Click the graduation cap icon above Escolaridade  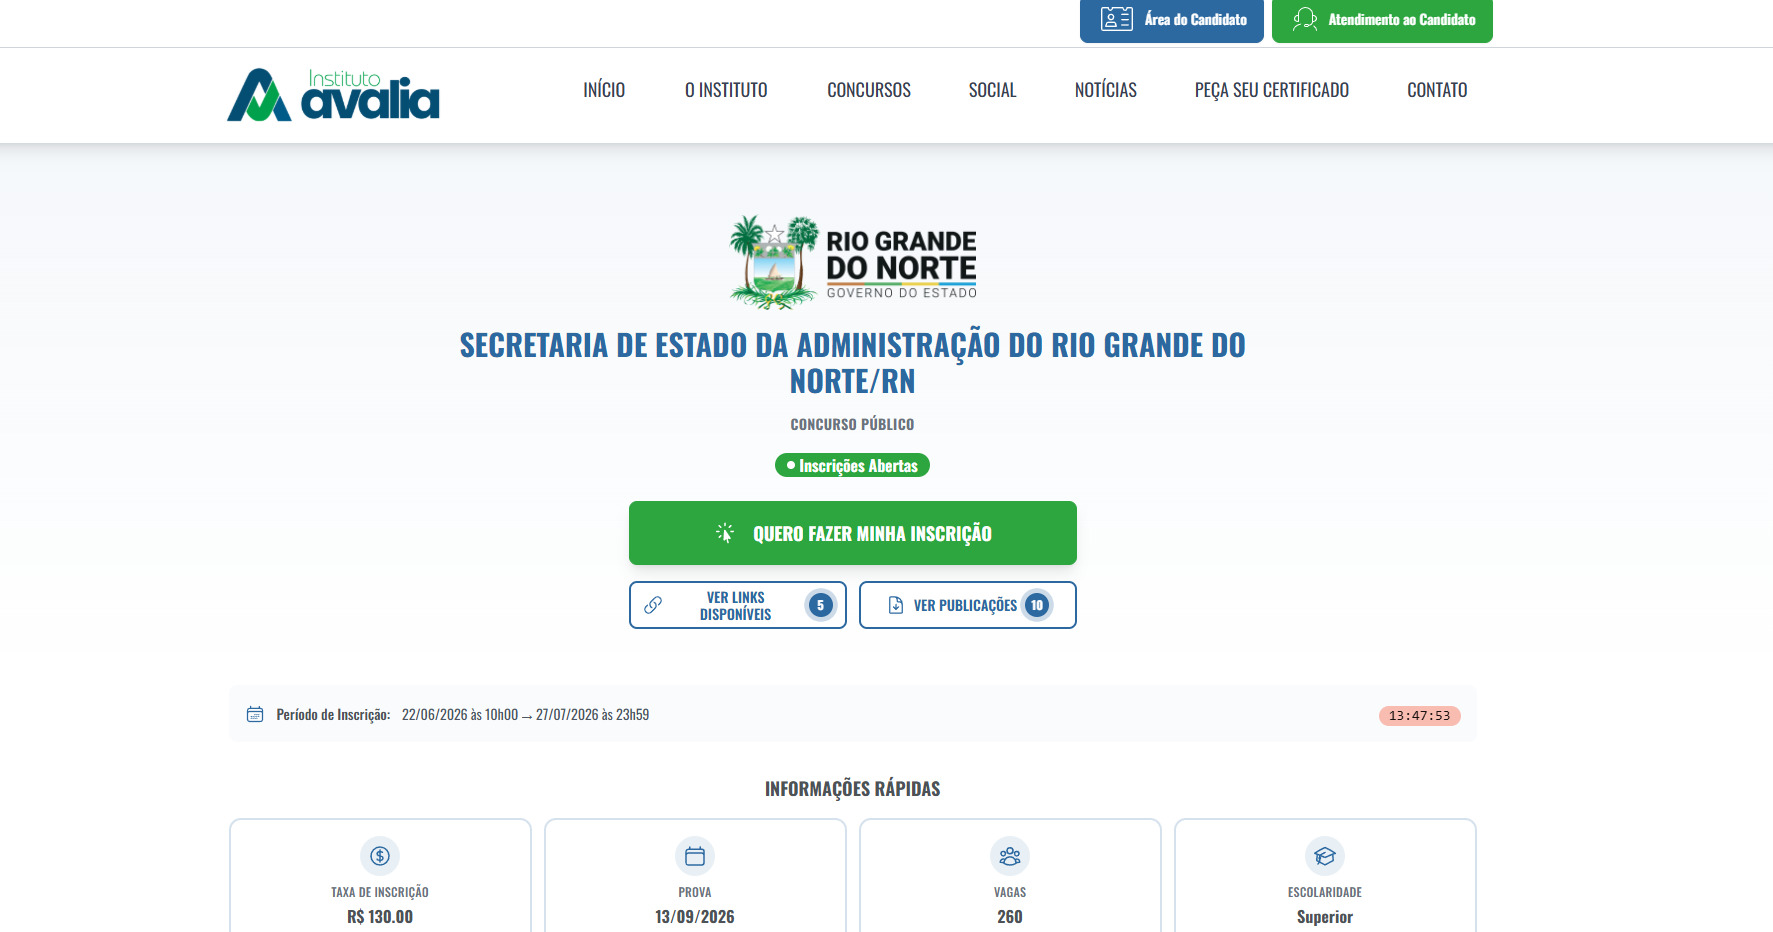1325,856
